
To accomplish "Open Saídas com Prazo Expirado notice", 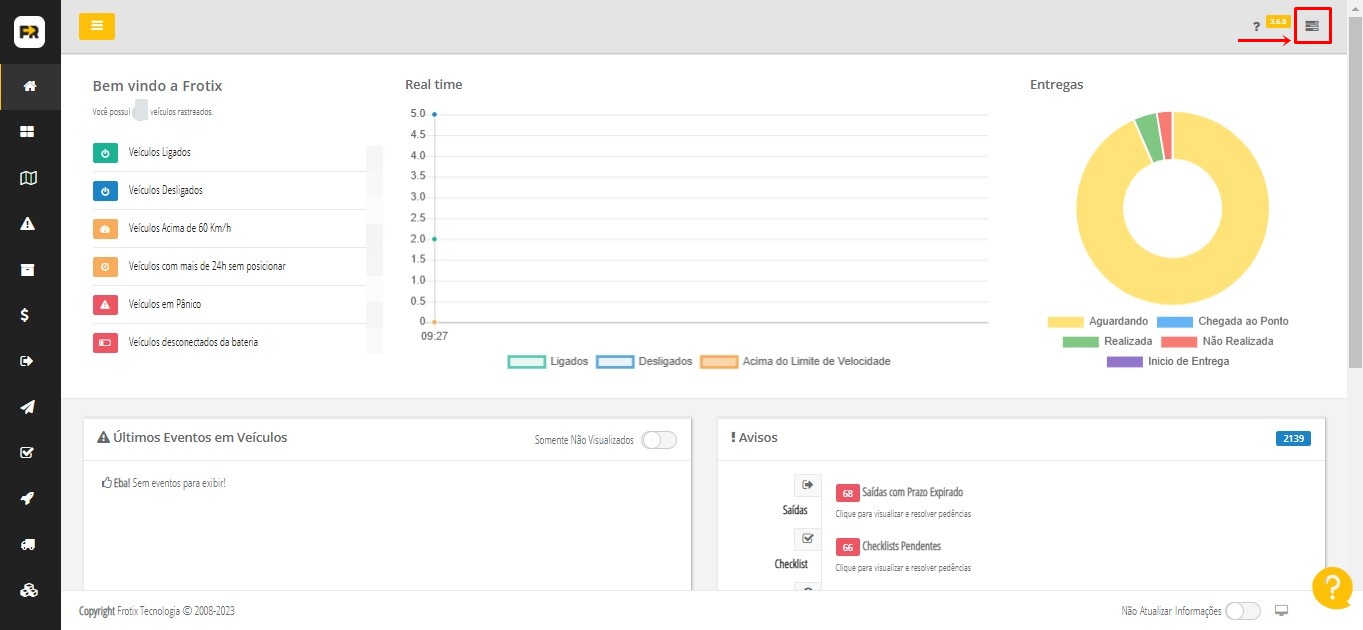I will [911, 493].
